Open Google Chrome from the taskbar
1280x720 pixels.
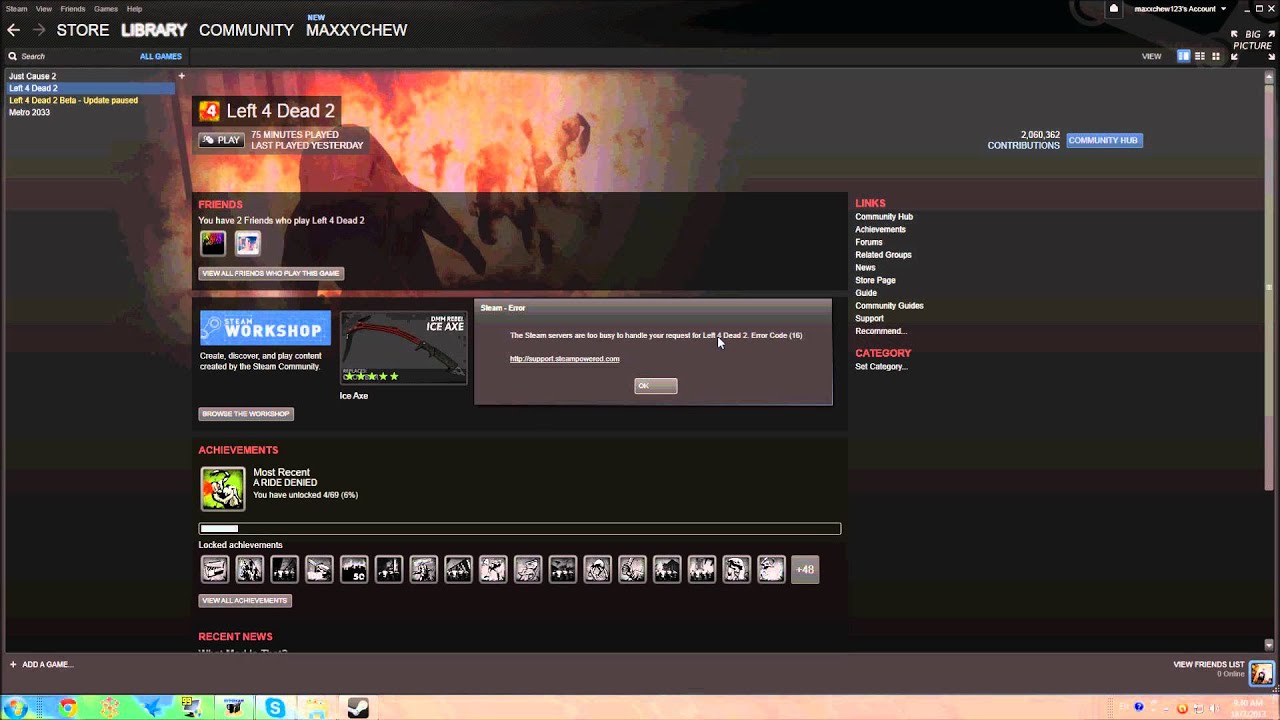(68, 708)
